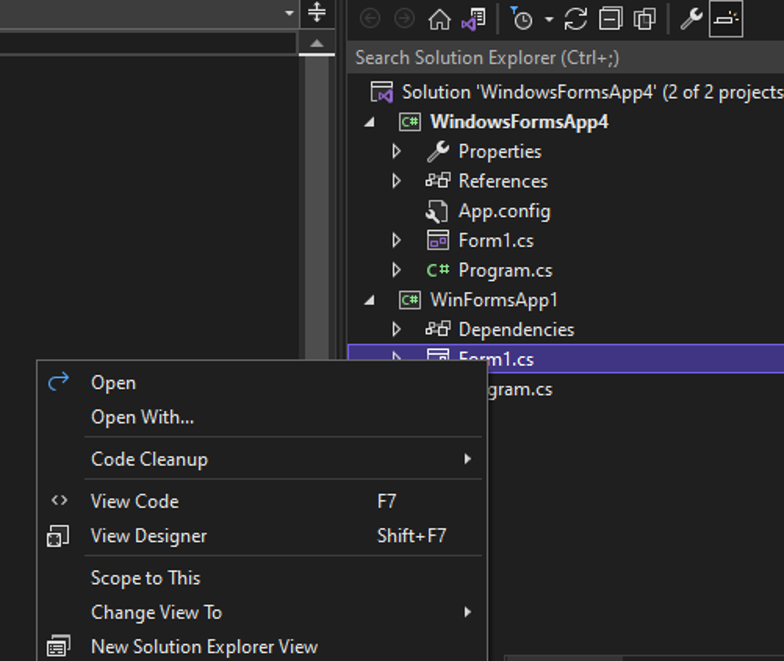Switch between solutions and folder views icon

point(474,20)
